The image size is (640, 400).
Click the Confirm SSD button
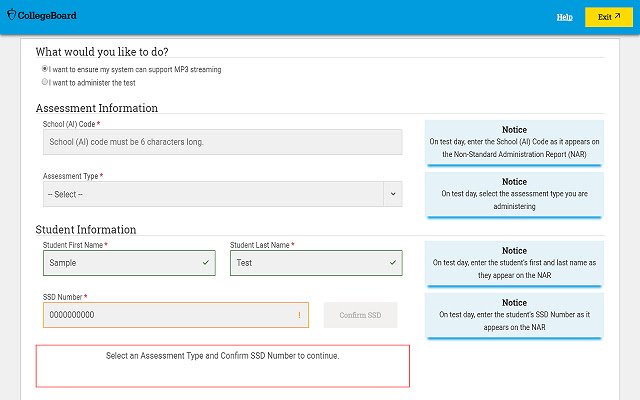point(360,315)
